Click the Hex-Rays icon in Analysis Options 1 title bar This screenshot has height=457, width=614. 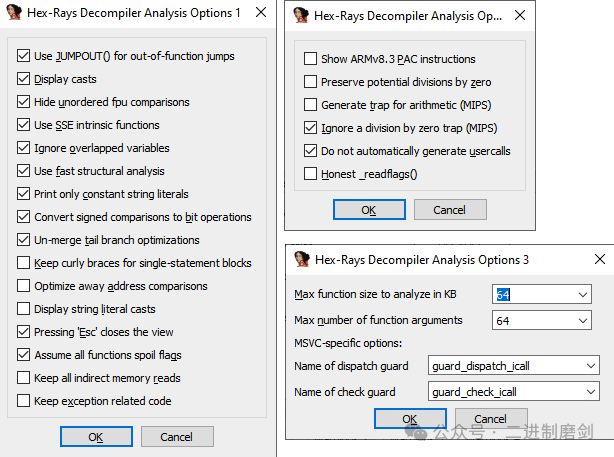coord(14,13)
